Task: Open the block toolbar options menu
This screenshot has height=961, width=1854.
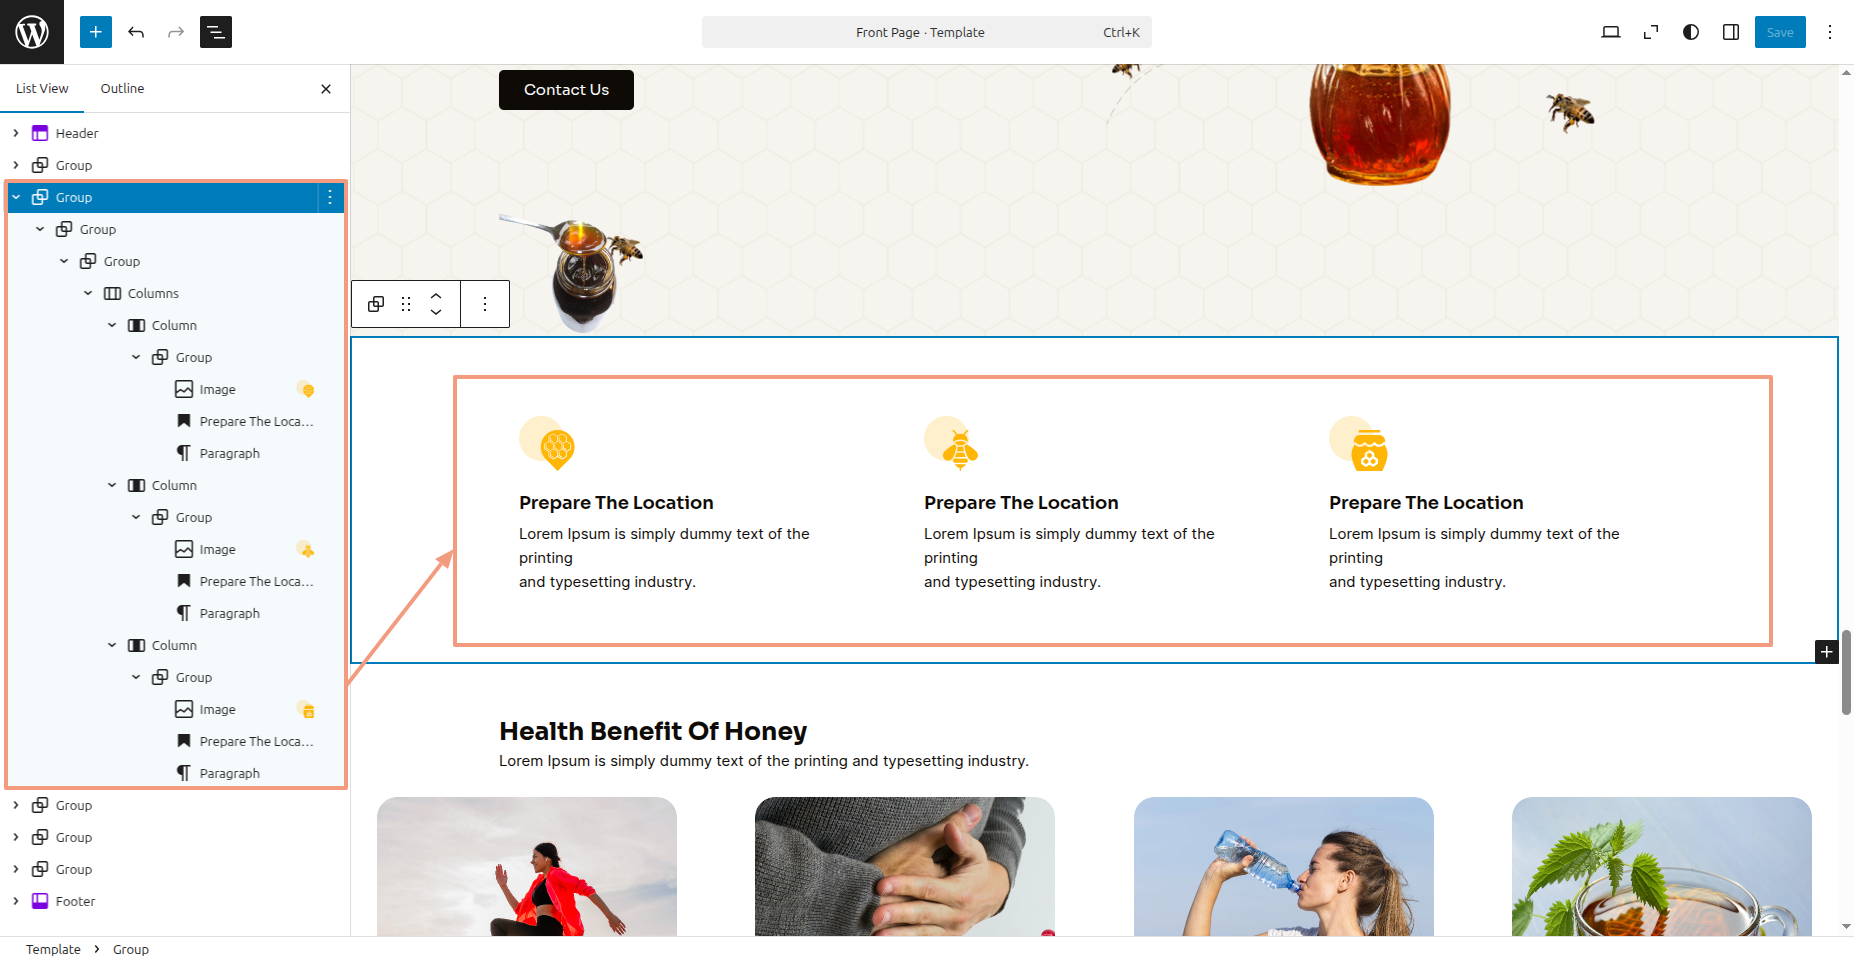Action: [x=485, y=304]
